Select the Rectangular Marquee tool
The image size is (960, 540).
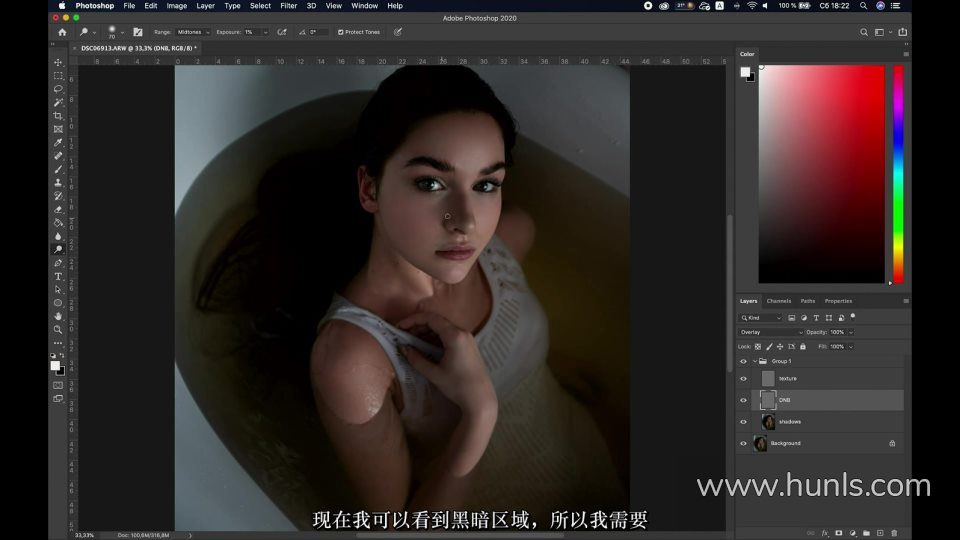58,76
